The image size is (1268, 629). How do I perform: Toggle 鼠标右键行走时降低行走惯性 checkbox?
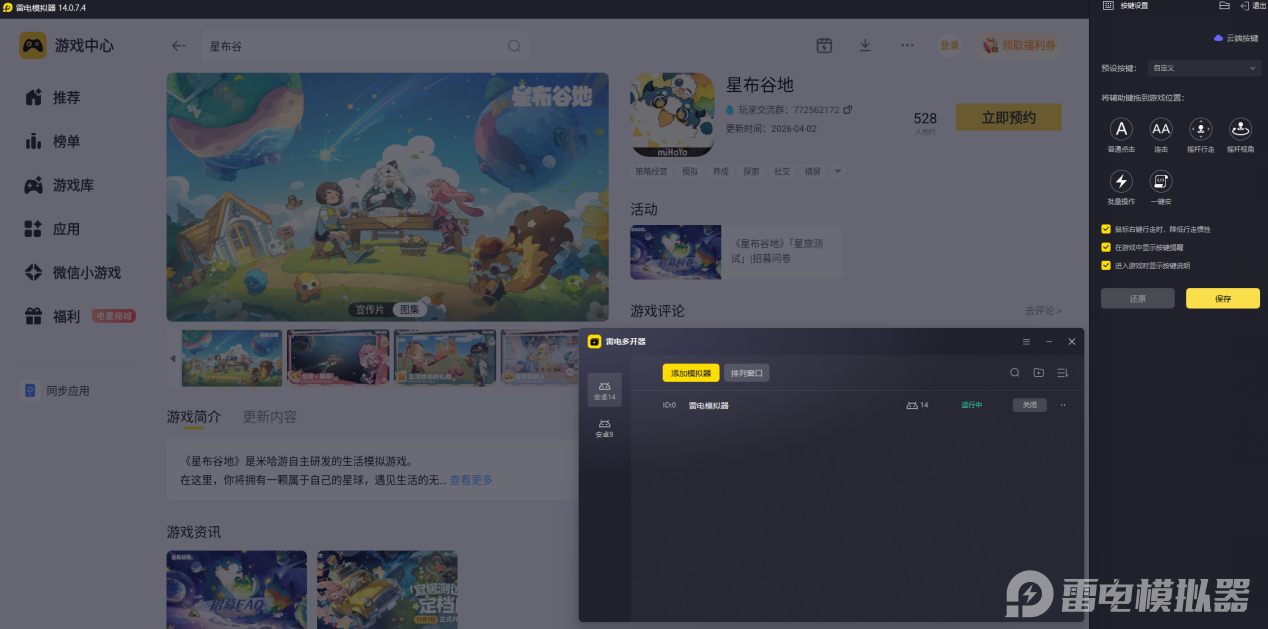pos(1106,229)
